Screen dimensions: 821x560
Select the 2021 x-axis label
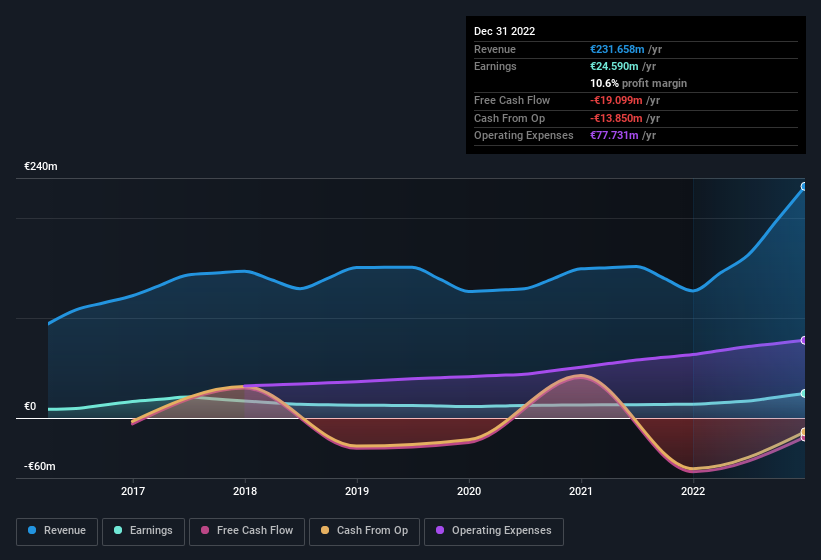click(x=581, y=491)
